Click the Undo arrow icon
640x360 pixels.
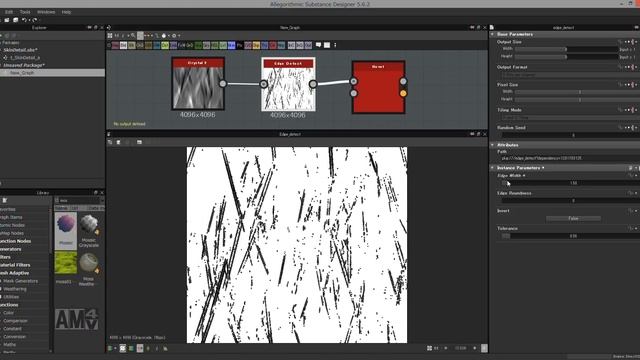tap(24, 20)
